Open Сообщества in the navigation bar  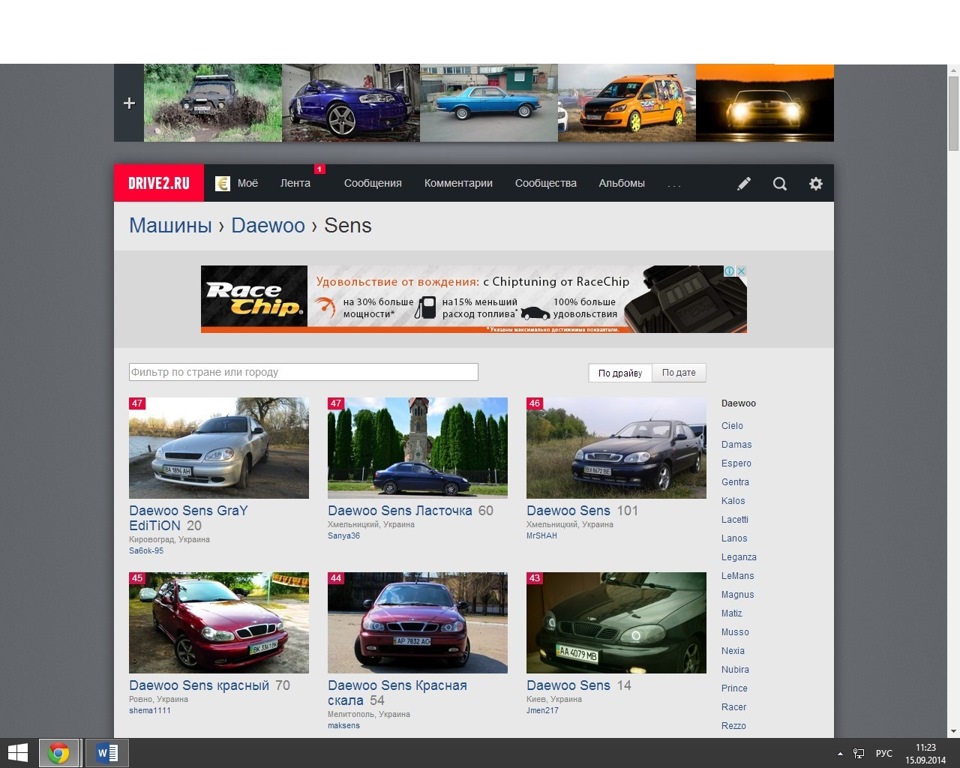tap(546, 183)
